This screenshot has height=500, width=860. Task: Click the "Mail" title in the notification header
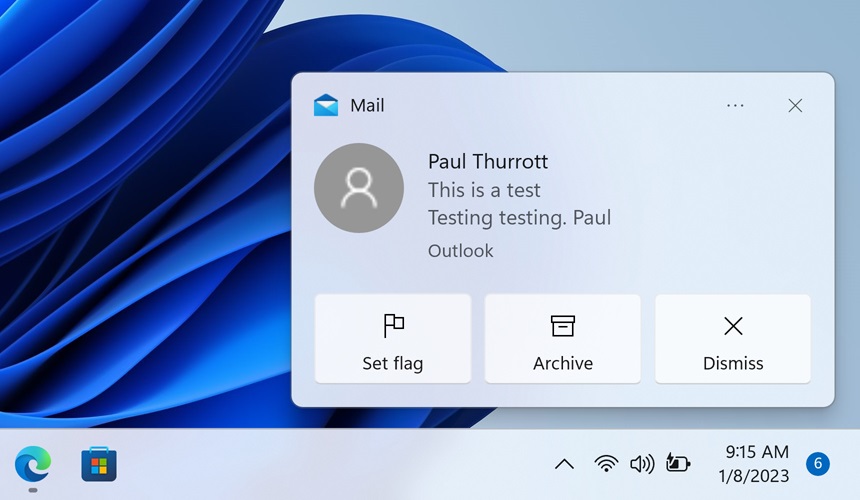point(367,105)
